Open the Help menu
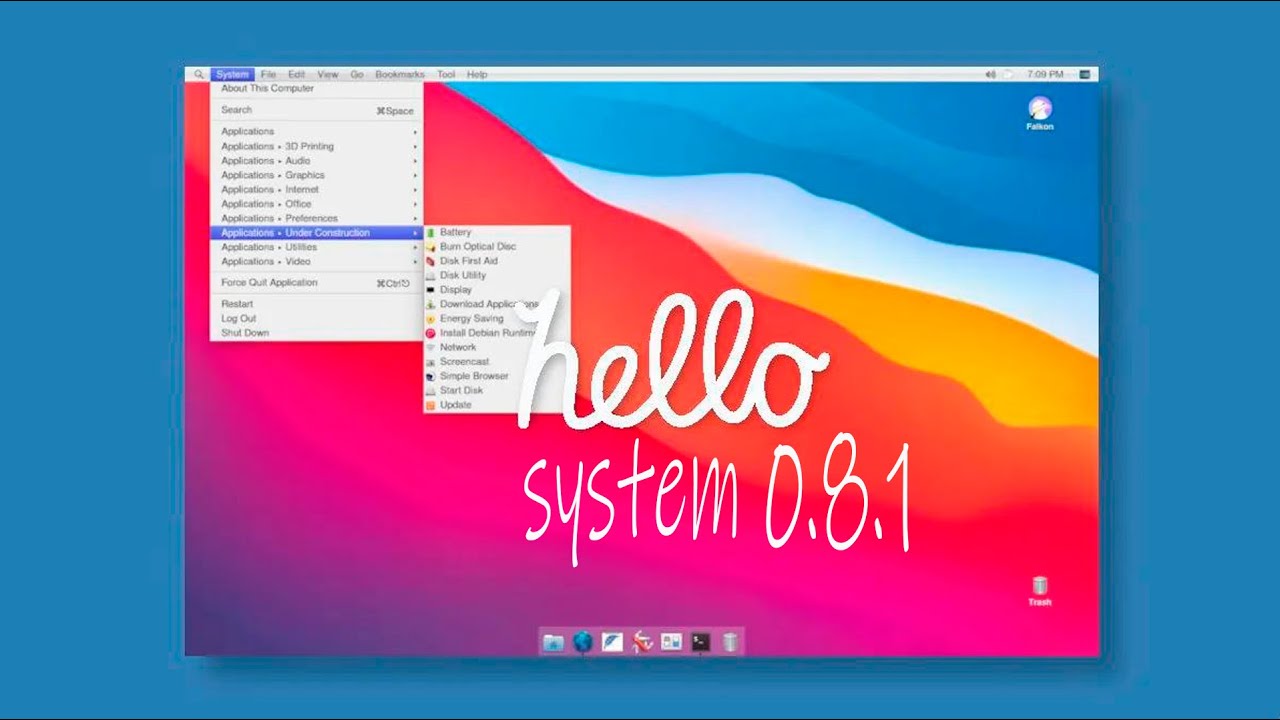 477,75
